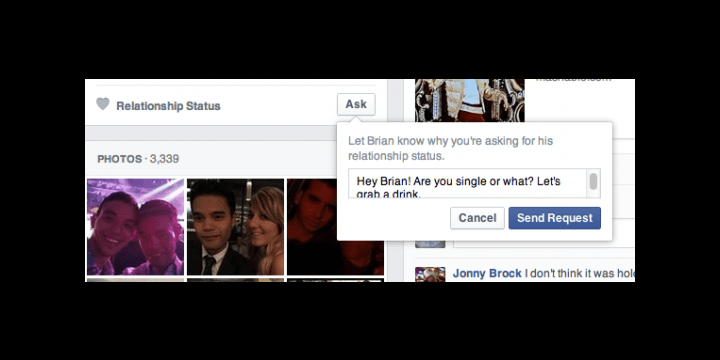Screen dimensions: 720x360
Task: Click the popup prompt text about Brian
Action: (450, 148)
